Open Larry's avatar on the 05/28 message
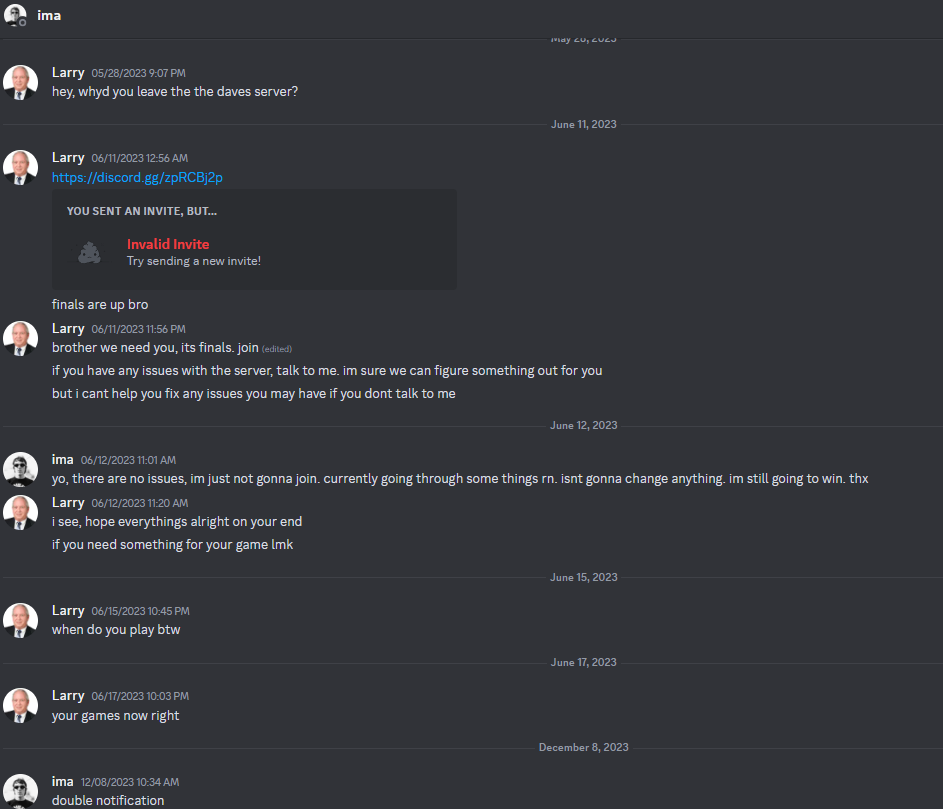 (x=21, y=82)
